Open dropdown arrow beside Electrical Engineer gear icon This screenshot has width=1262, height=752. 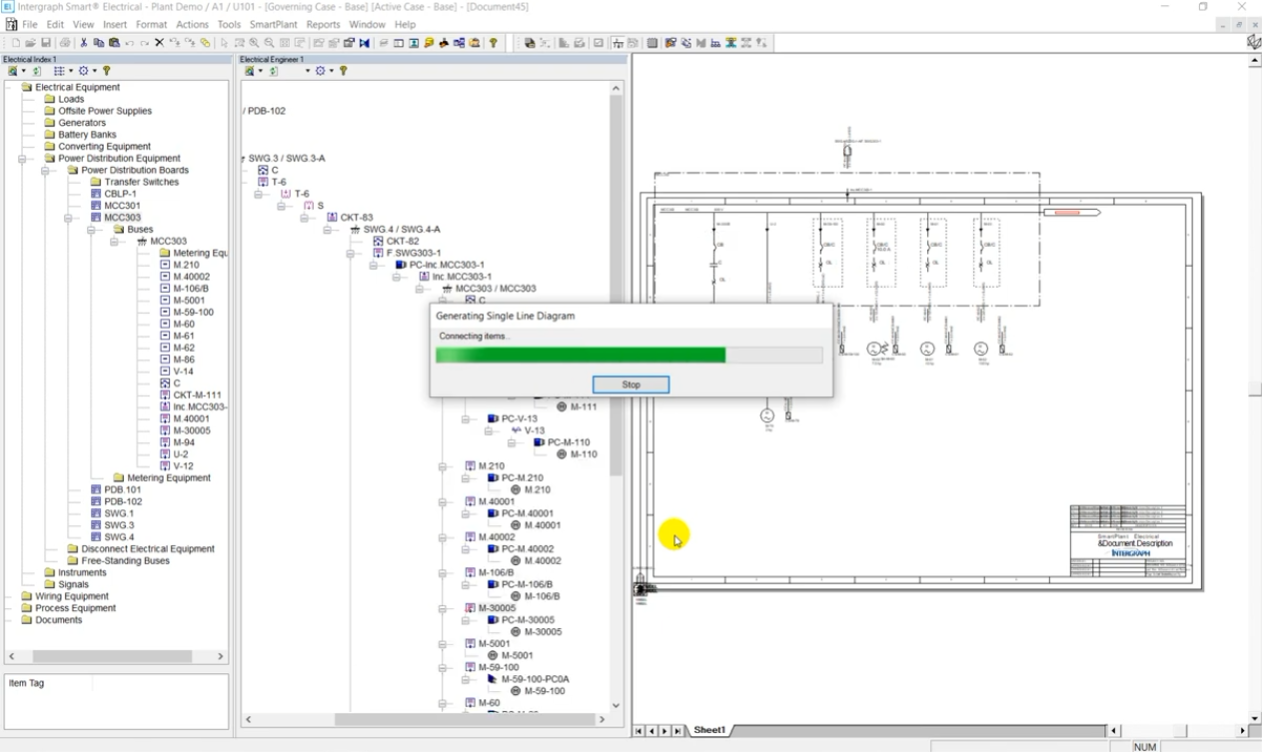[x=332, y=71]
